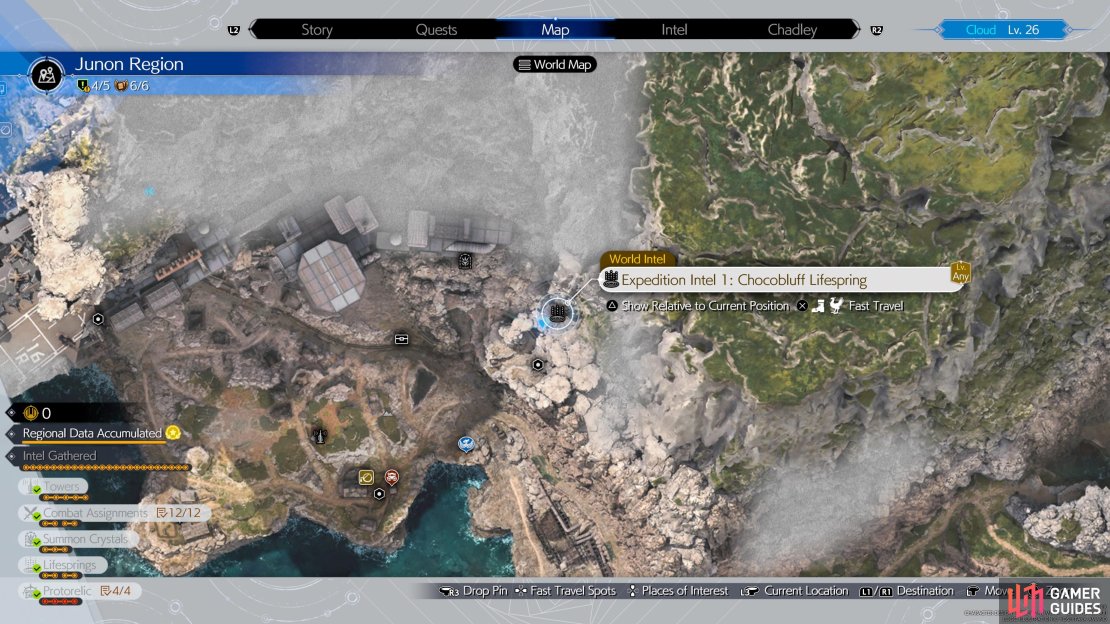This screenshot has width=1110, height=624.
Task: Click the 6/6 counter icon under Junon Region
Action: point(121,86)
